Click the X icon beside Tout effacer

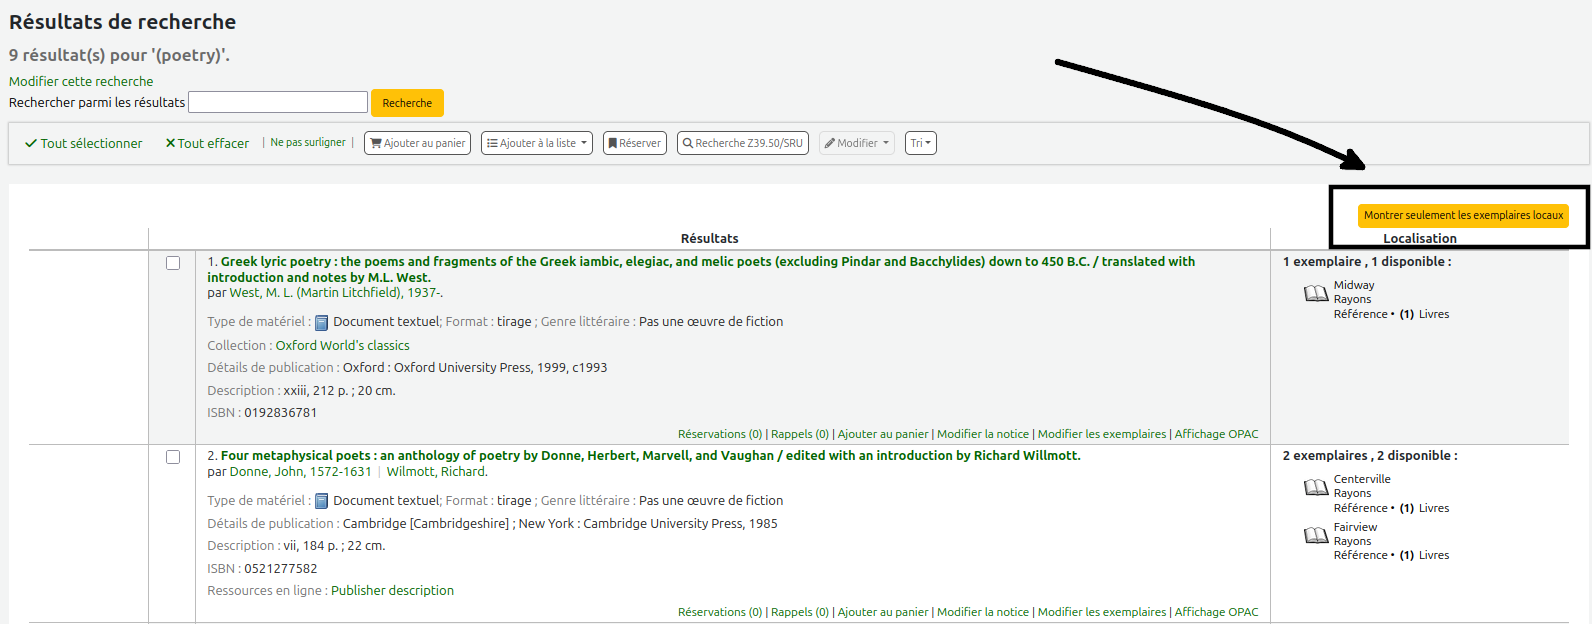pyautogui.click(x=170, y=144)
